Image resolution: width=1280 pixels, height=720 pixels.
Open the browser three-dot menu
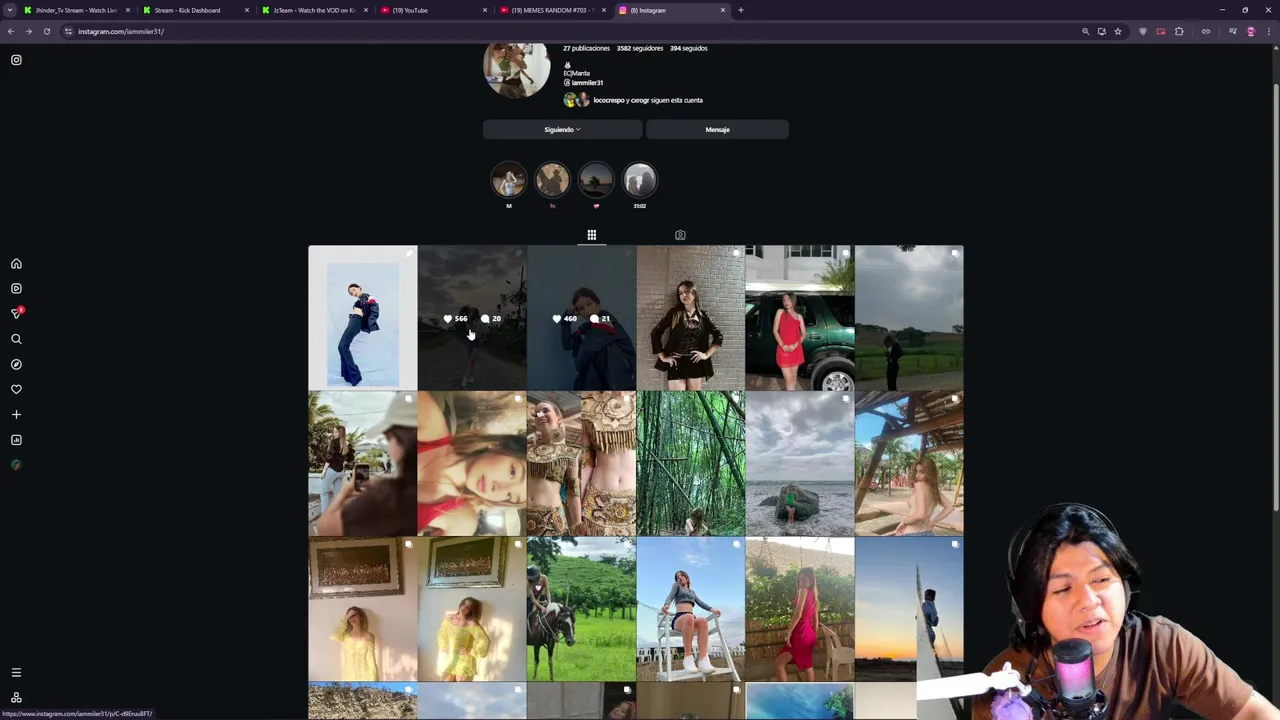pyautogui.click(x=1268, y=31)
